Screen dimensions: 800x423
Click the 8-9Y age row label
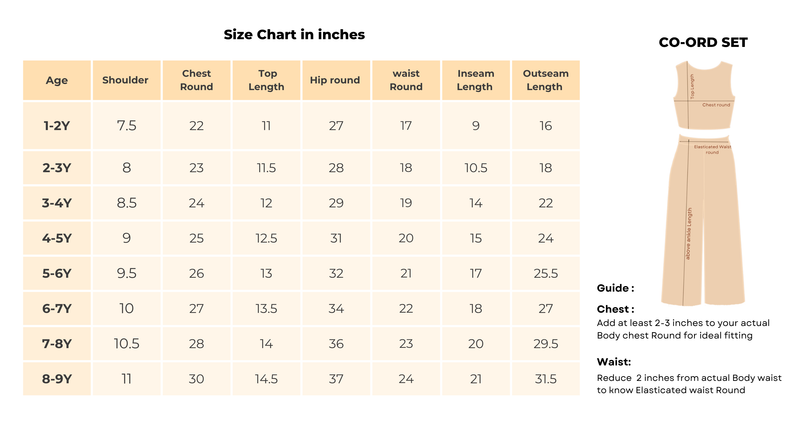(57, 380)
